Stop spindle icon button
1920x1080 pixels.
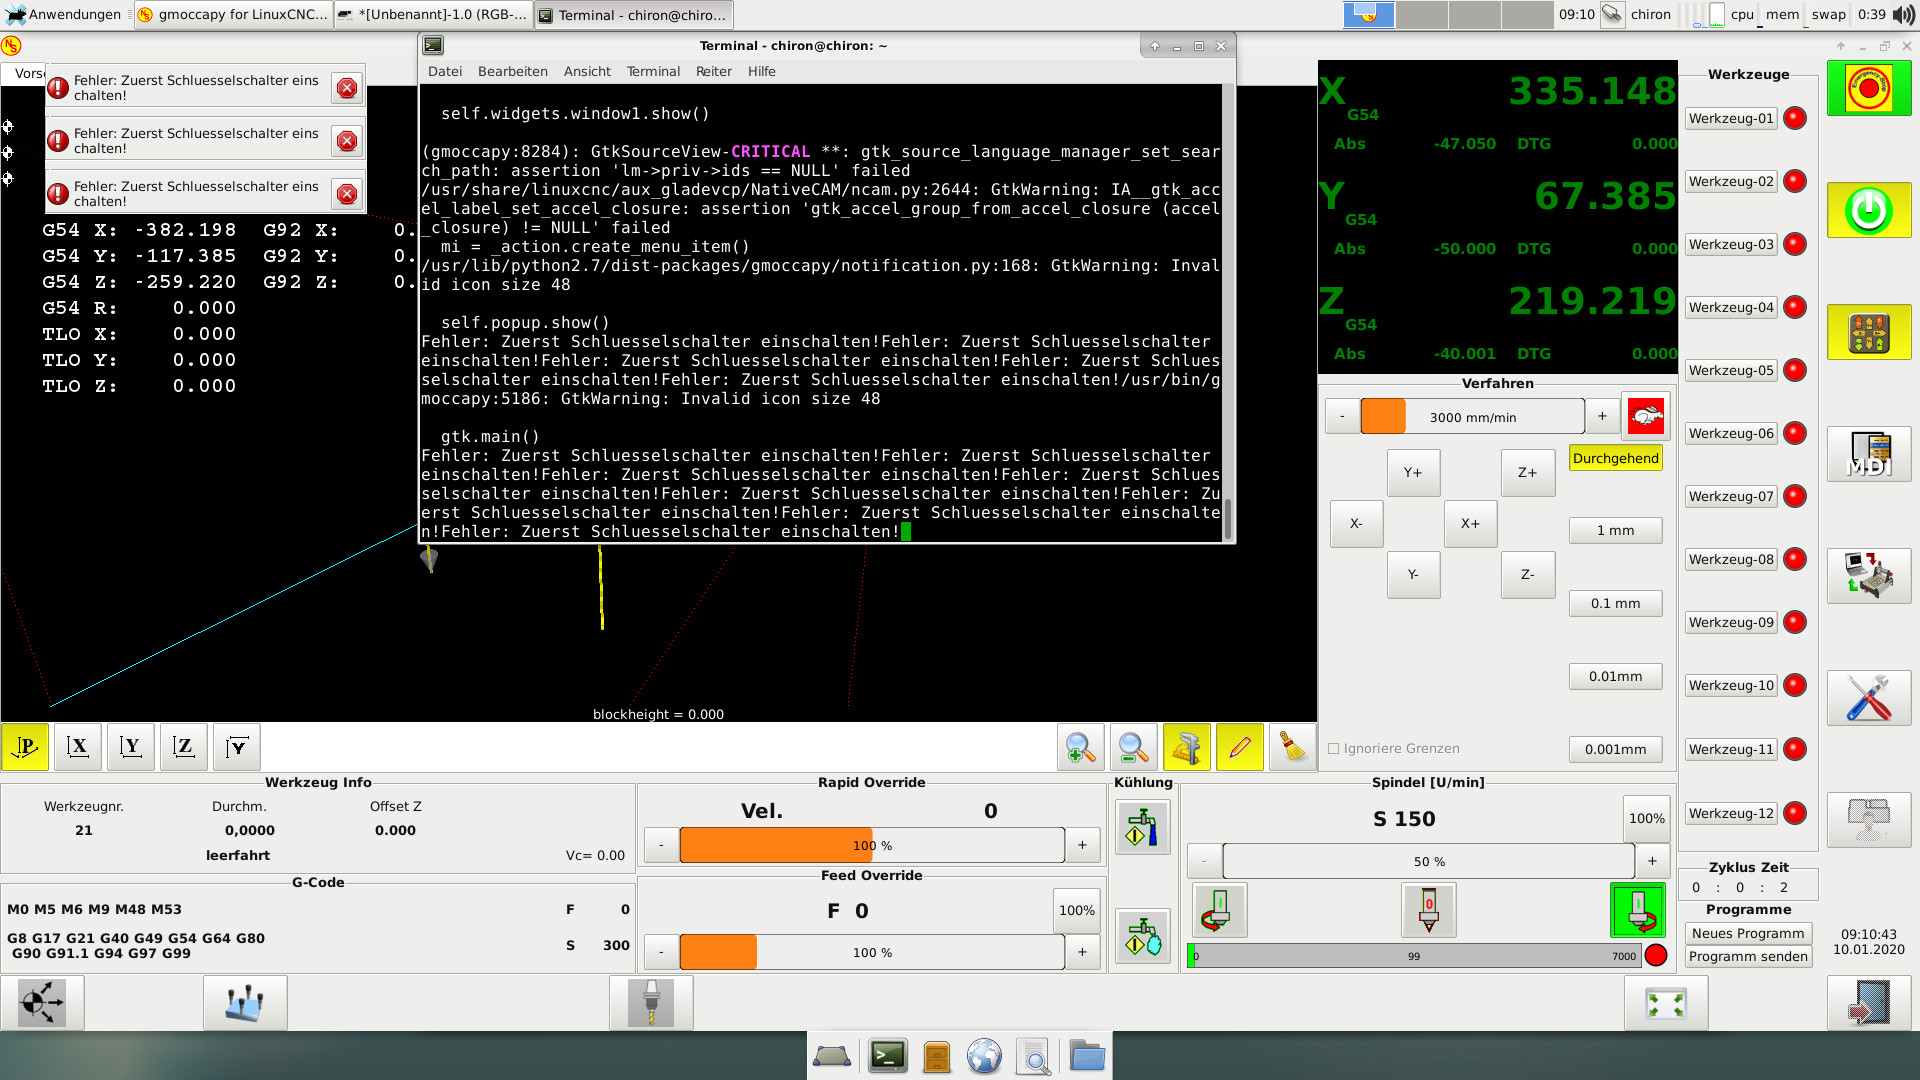click(1429, 910)
